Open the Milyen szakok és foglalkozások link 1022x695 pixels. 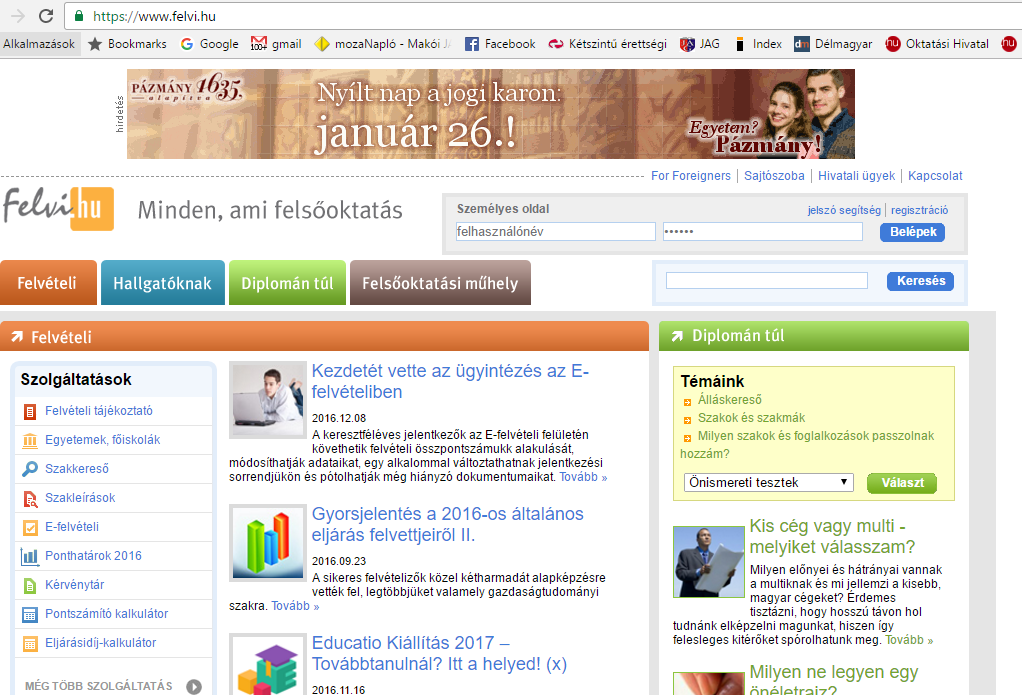coord(808,445)
